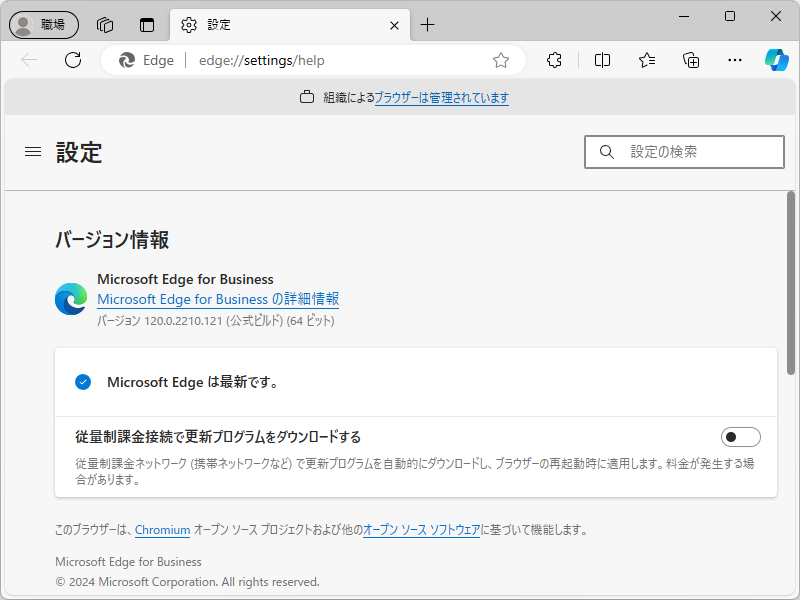
Task: Open the Settings and more menu
Action: tap(735, 60)
